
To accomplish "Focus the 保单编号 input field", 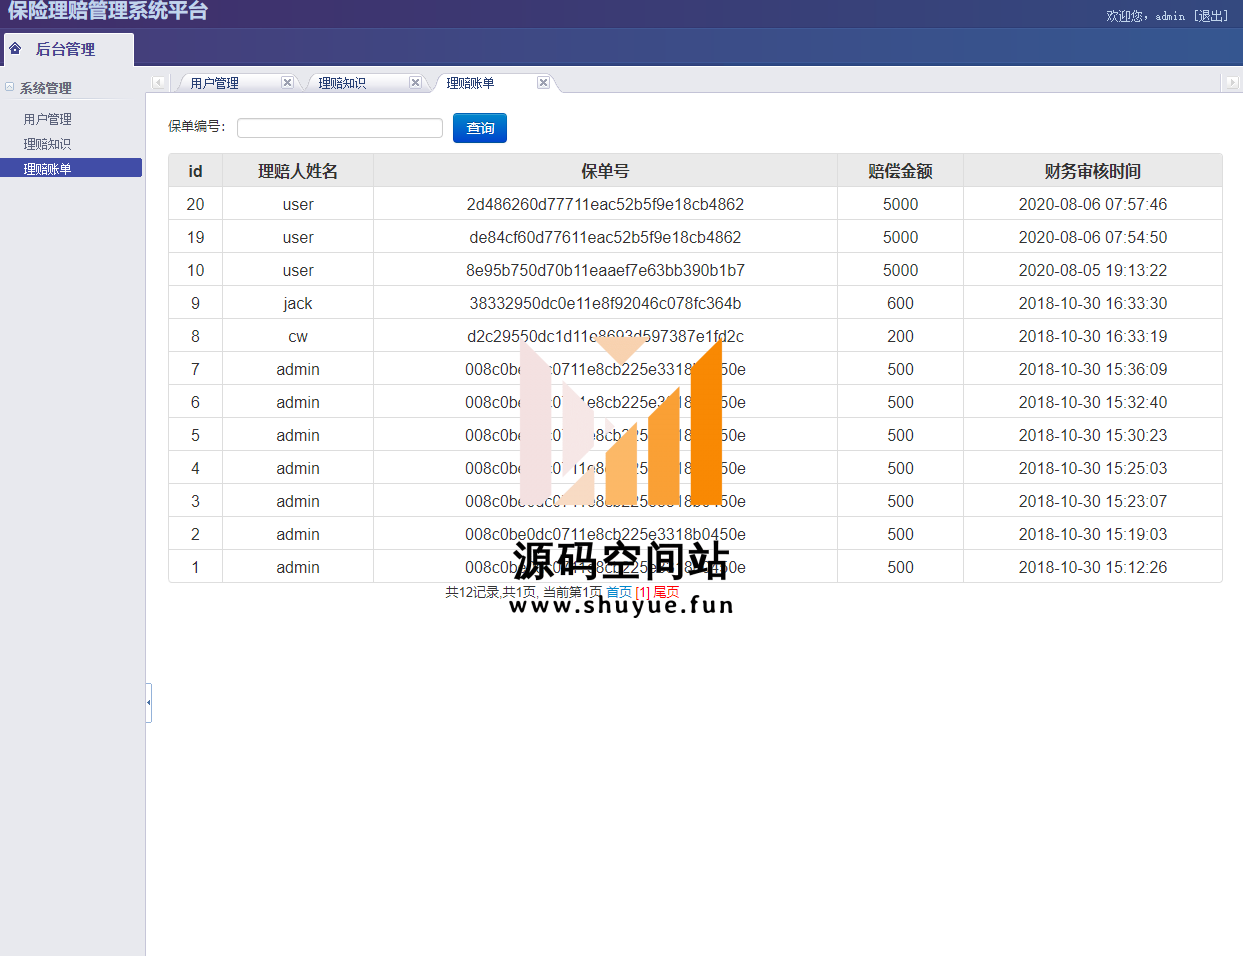I will [x=340, y=128].
